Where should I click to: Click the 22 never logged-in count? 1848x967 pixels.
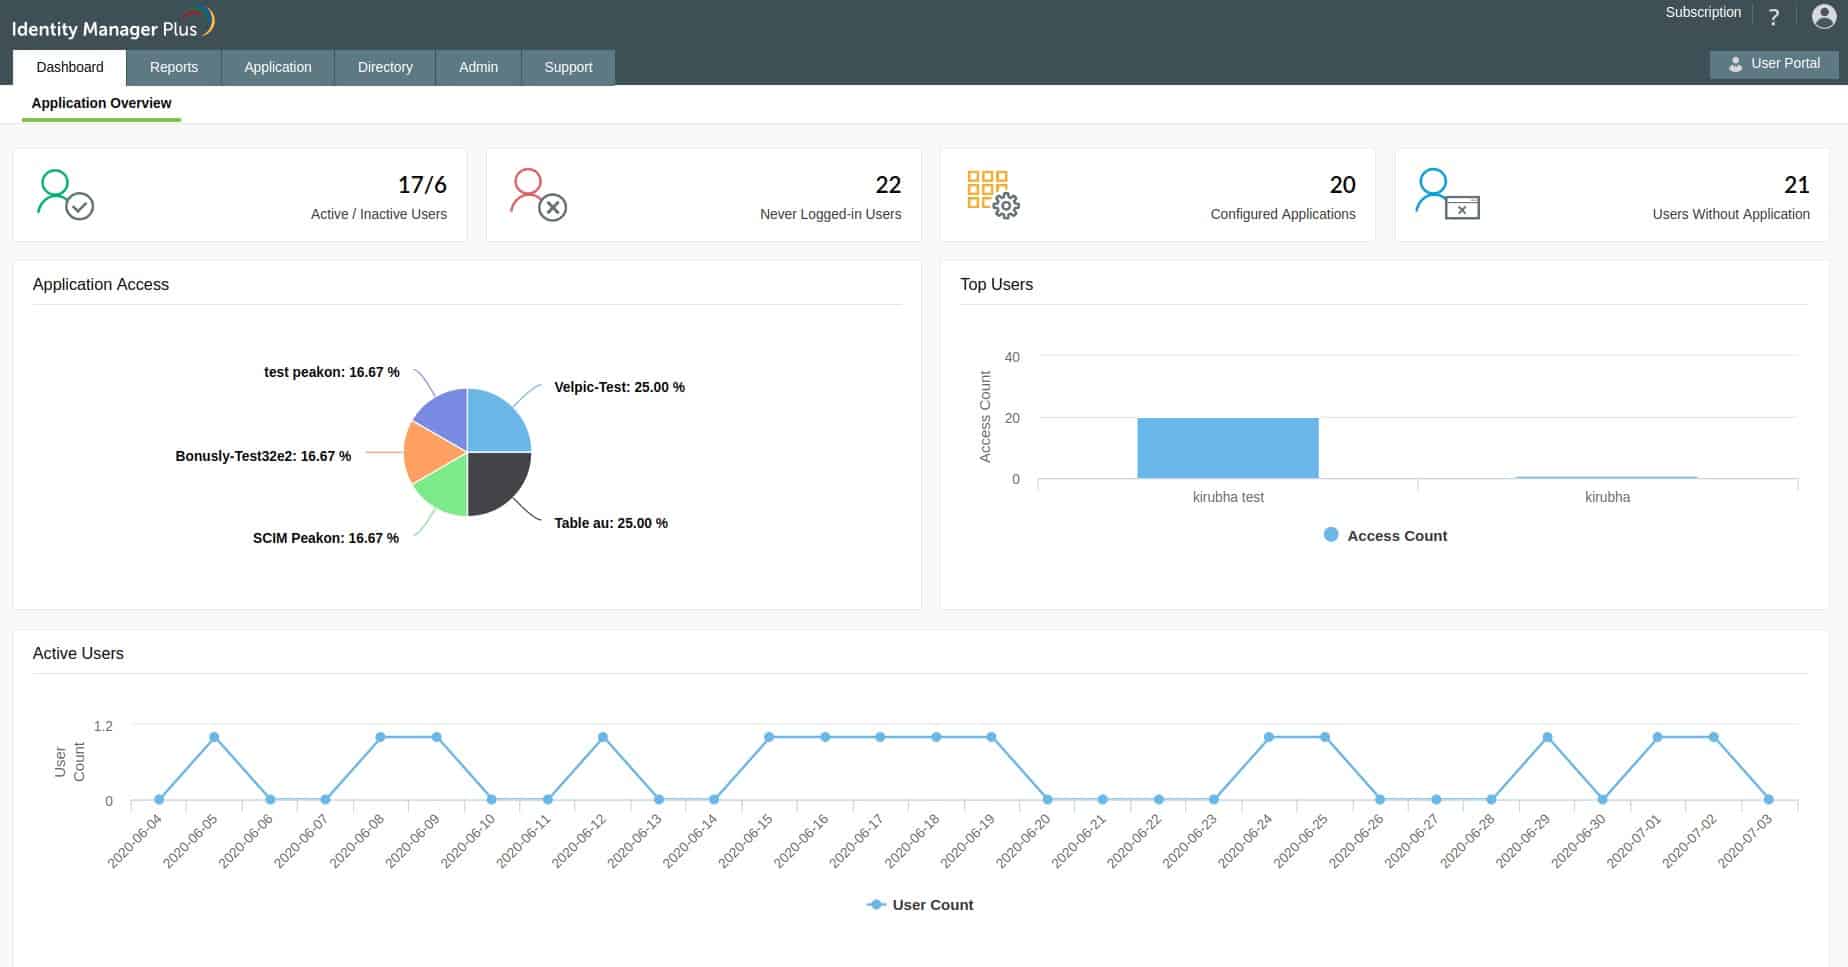tap(888, 185)
